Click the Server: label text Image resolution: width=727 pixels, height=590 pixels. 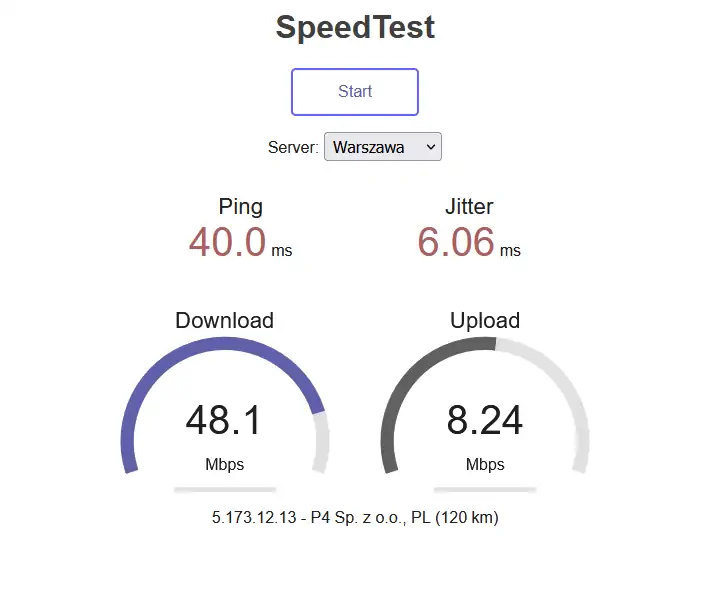coord(293,147)
